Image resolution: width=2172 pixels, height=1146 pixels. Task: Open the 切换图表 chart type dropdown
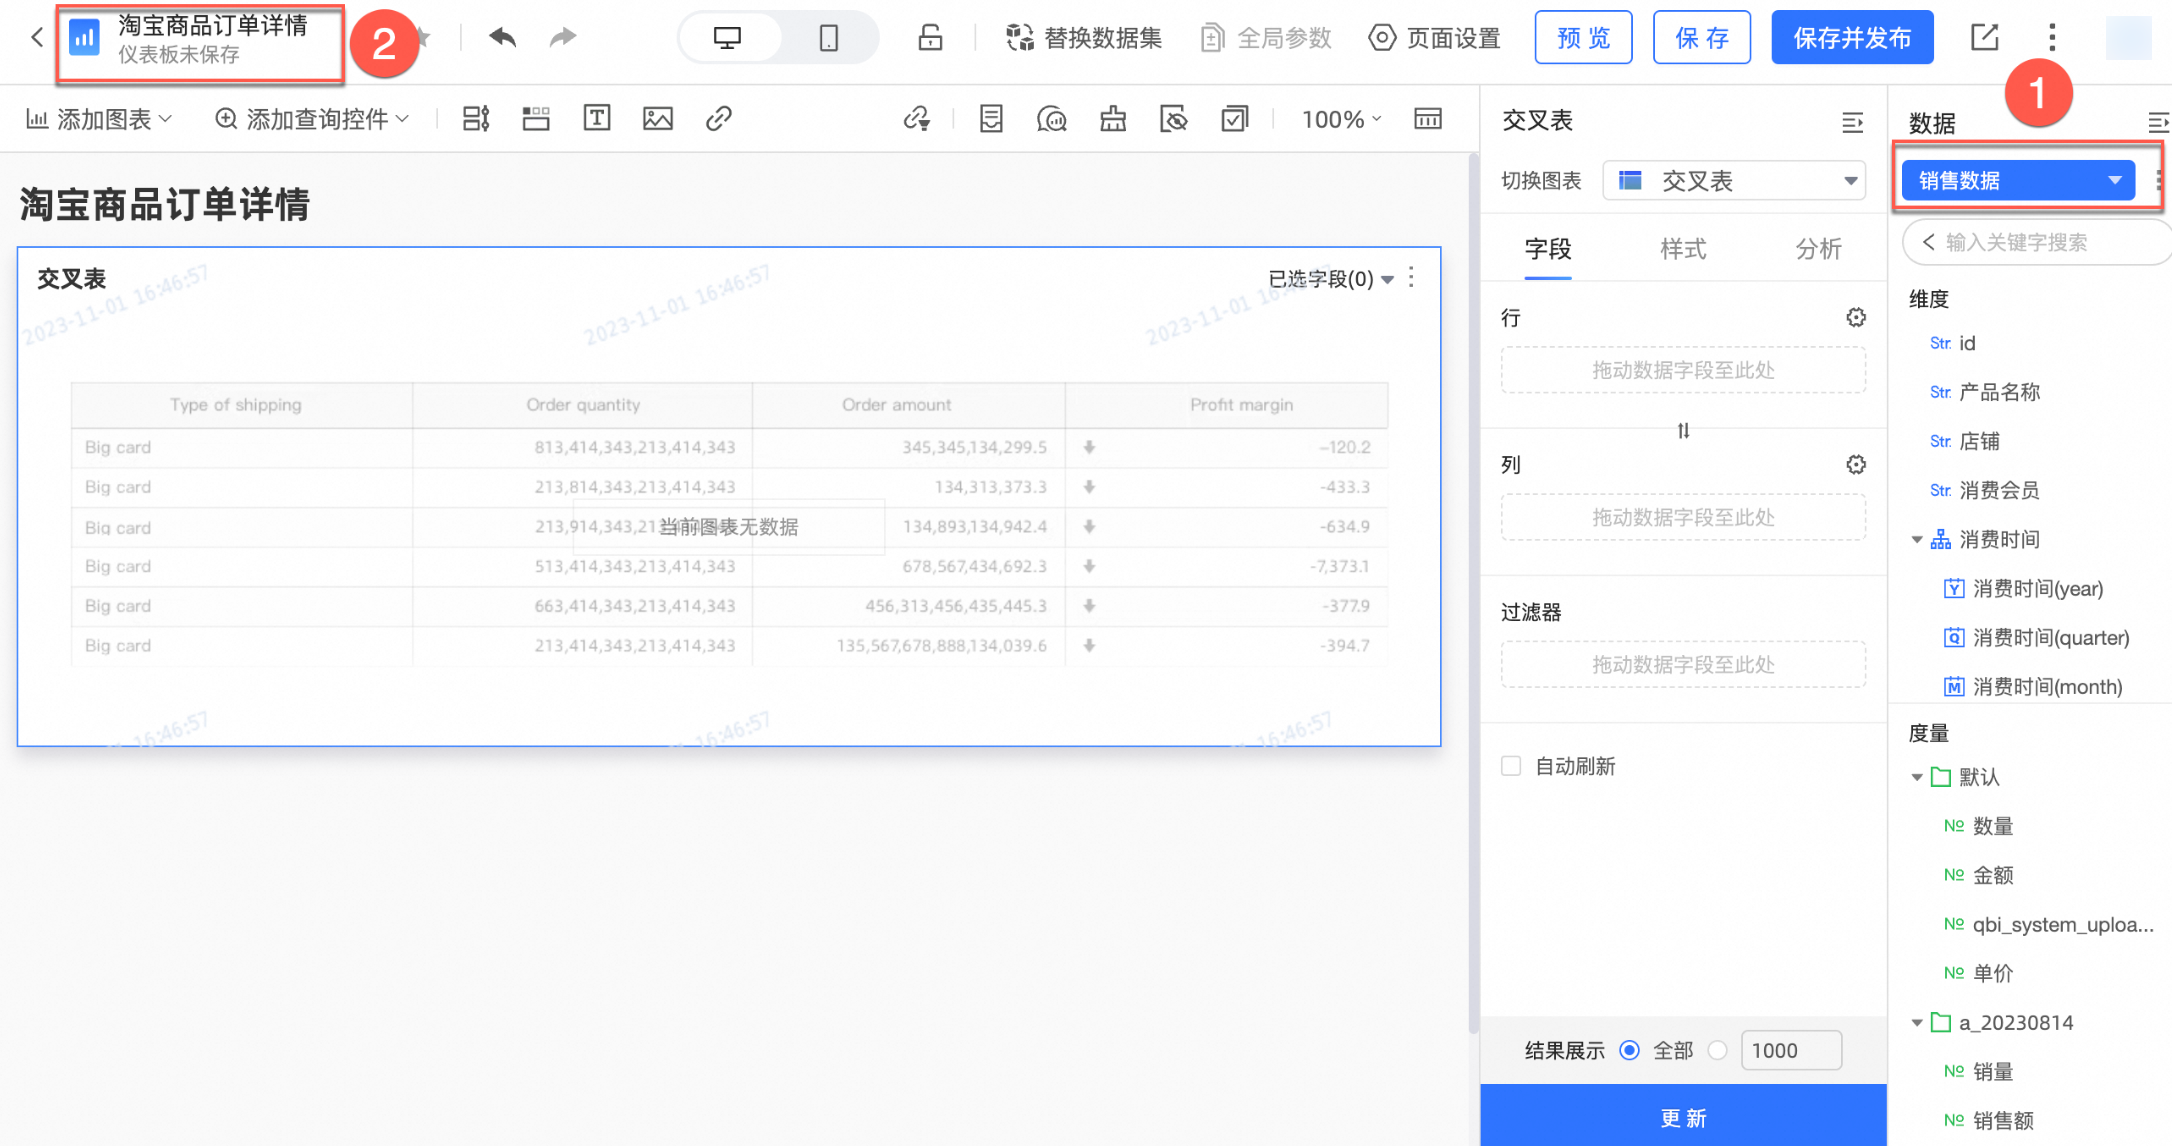(1734, 181)
